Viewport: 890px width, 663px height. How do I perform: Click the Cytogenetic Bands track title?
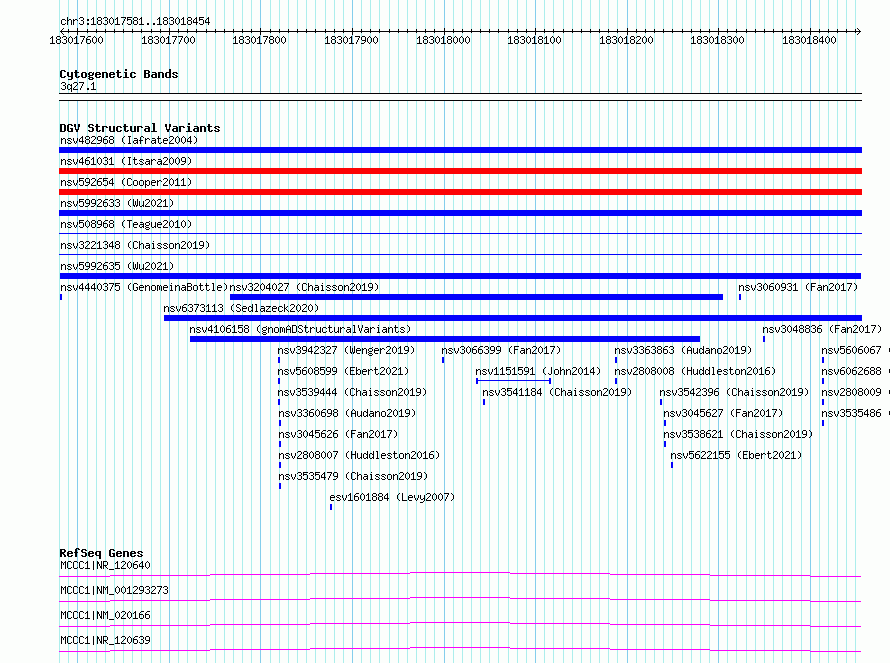[x=119, y=74]
